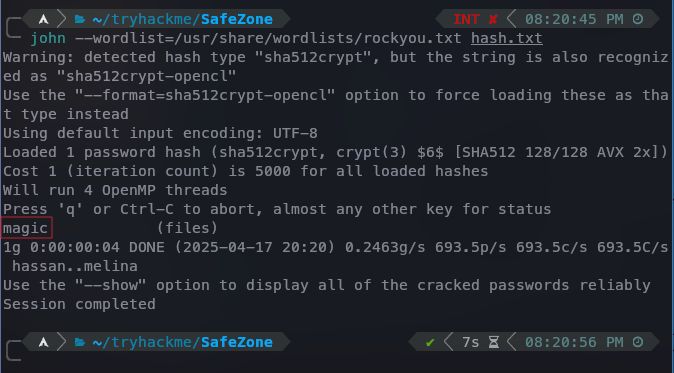Click the SafeZone directory in top prompt
This screenshot has height=373, width=674.
coord(237,19)
